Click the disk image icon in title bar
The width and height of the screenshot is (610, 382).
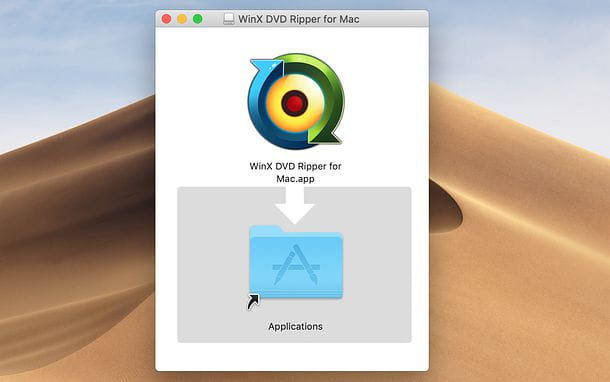[229, 19]
